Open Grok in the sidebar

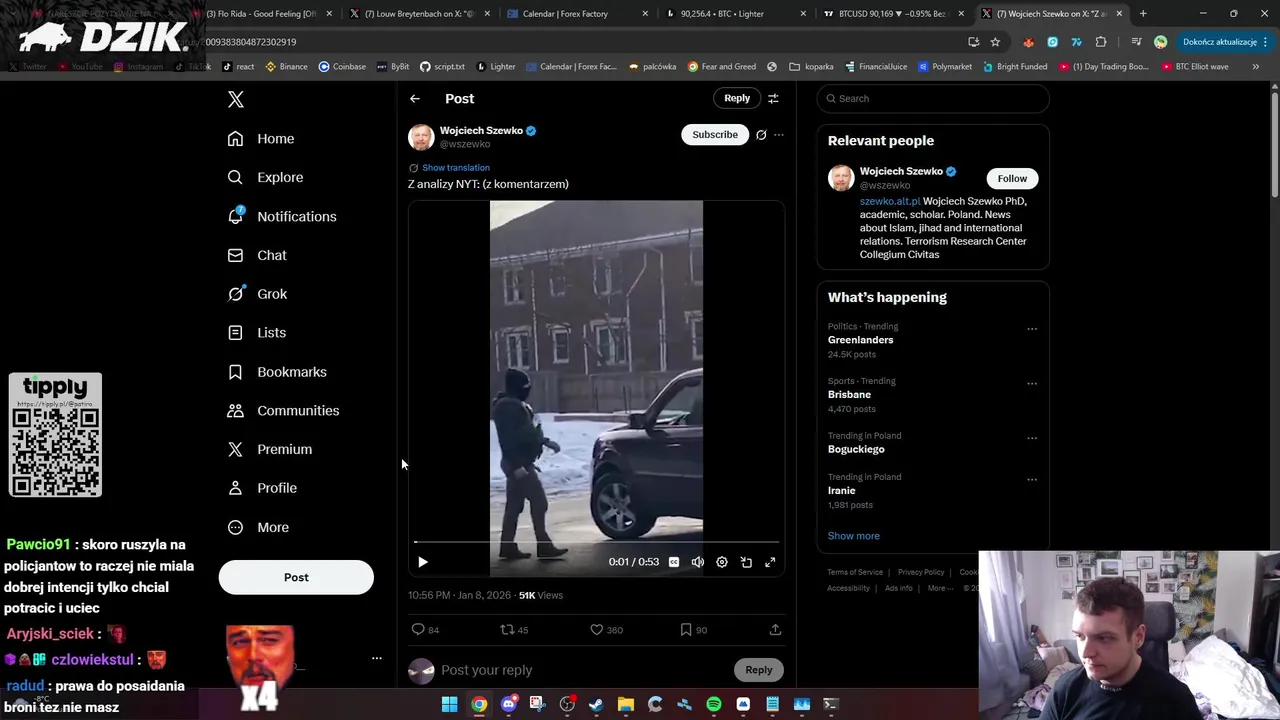257,294
